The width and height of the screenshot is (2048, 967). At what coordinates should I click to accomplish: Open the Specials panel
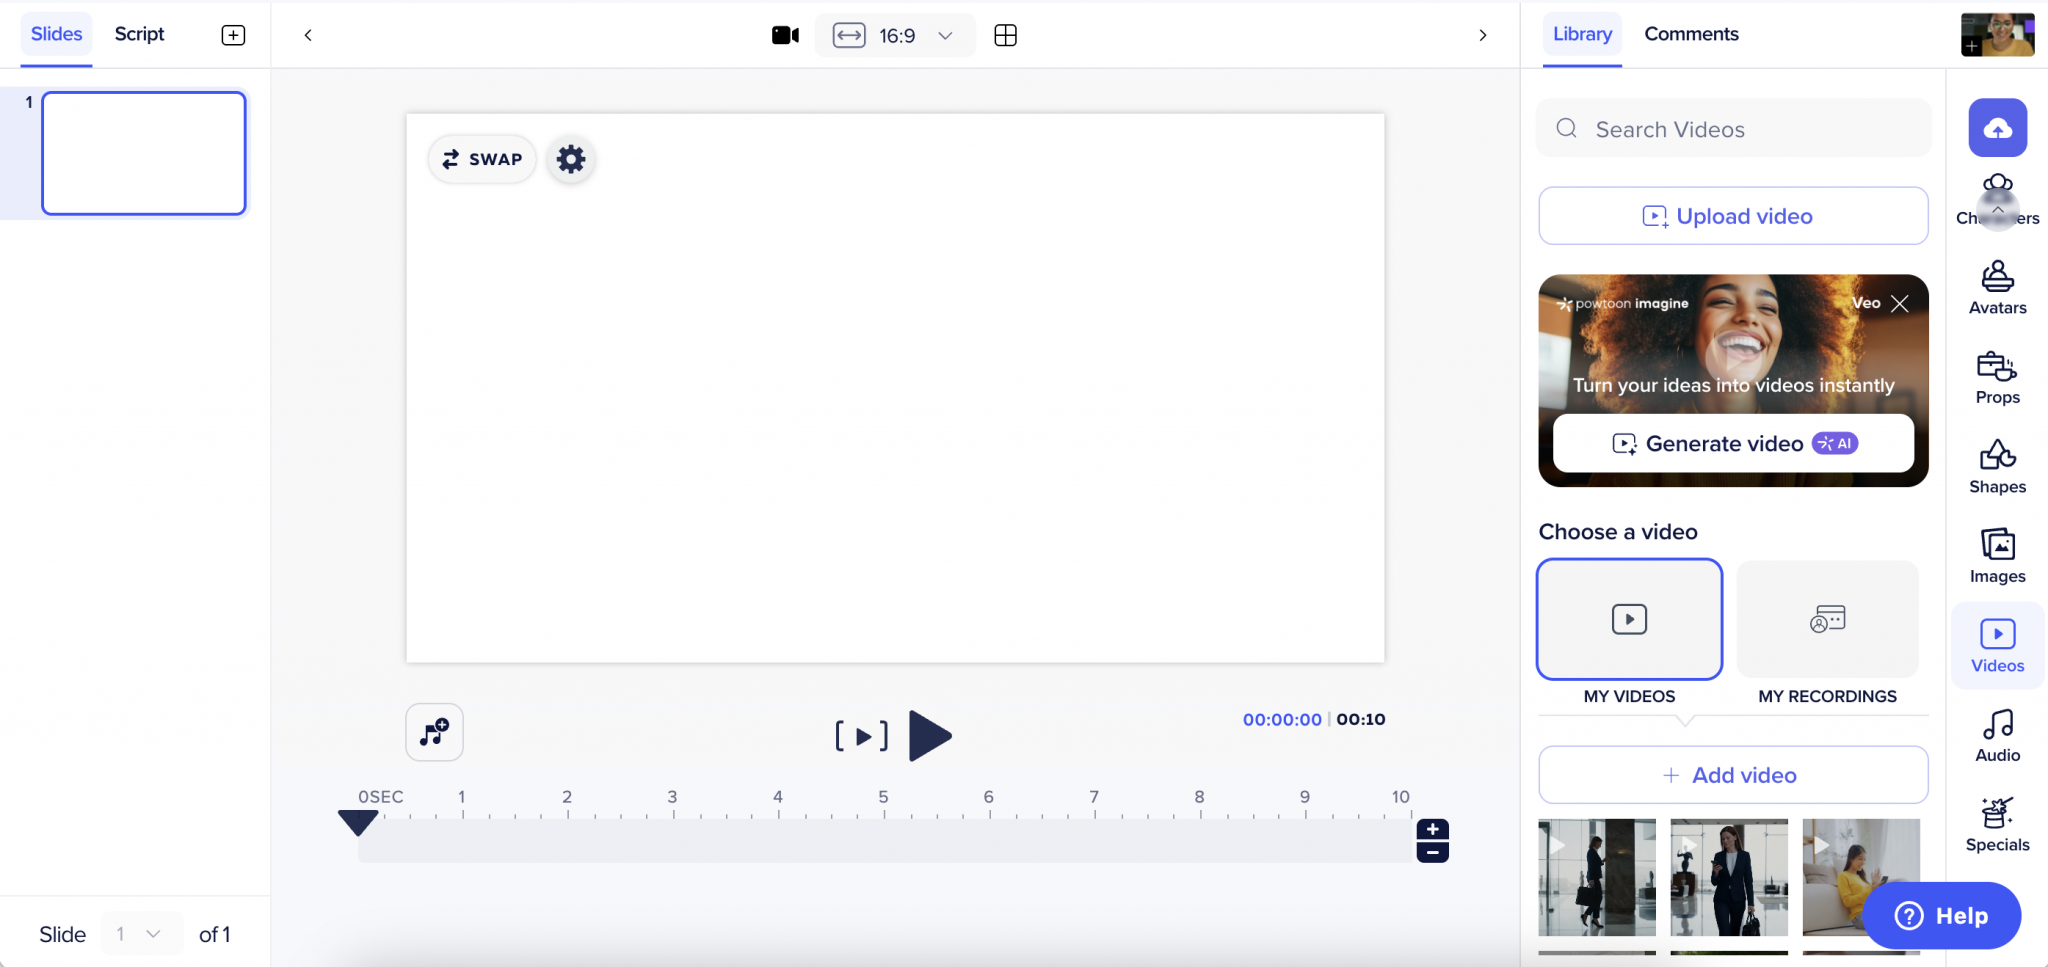point(1995,823)
